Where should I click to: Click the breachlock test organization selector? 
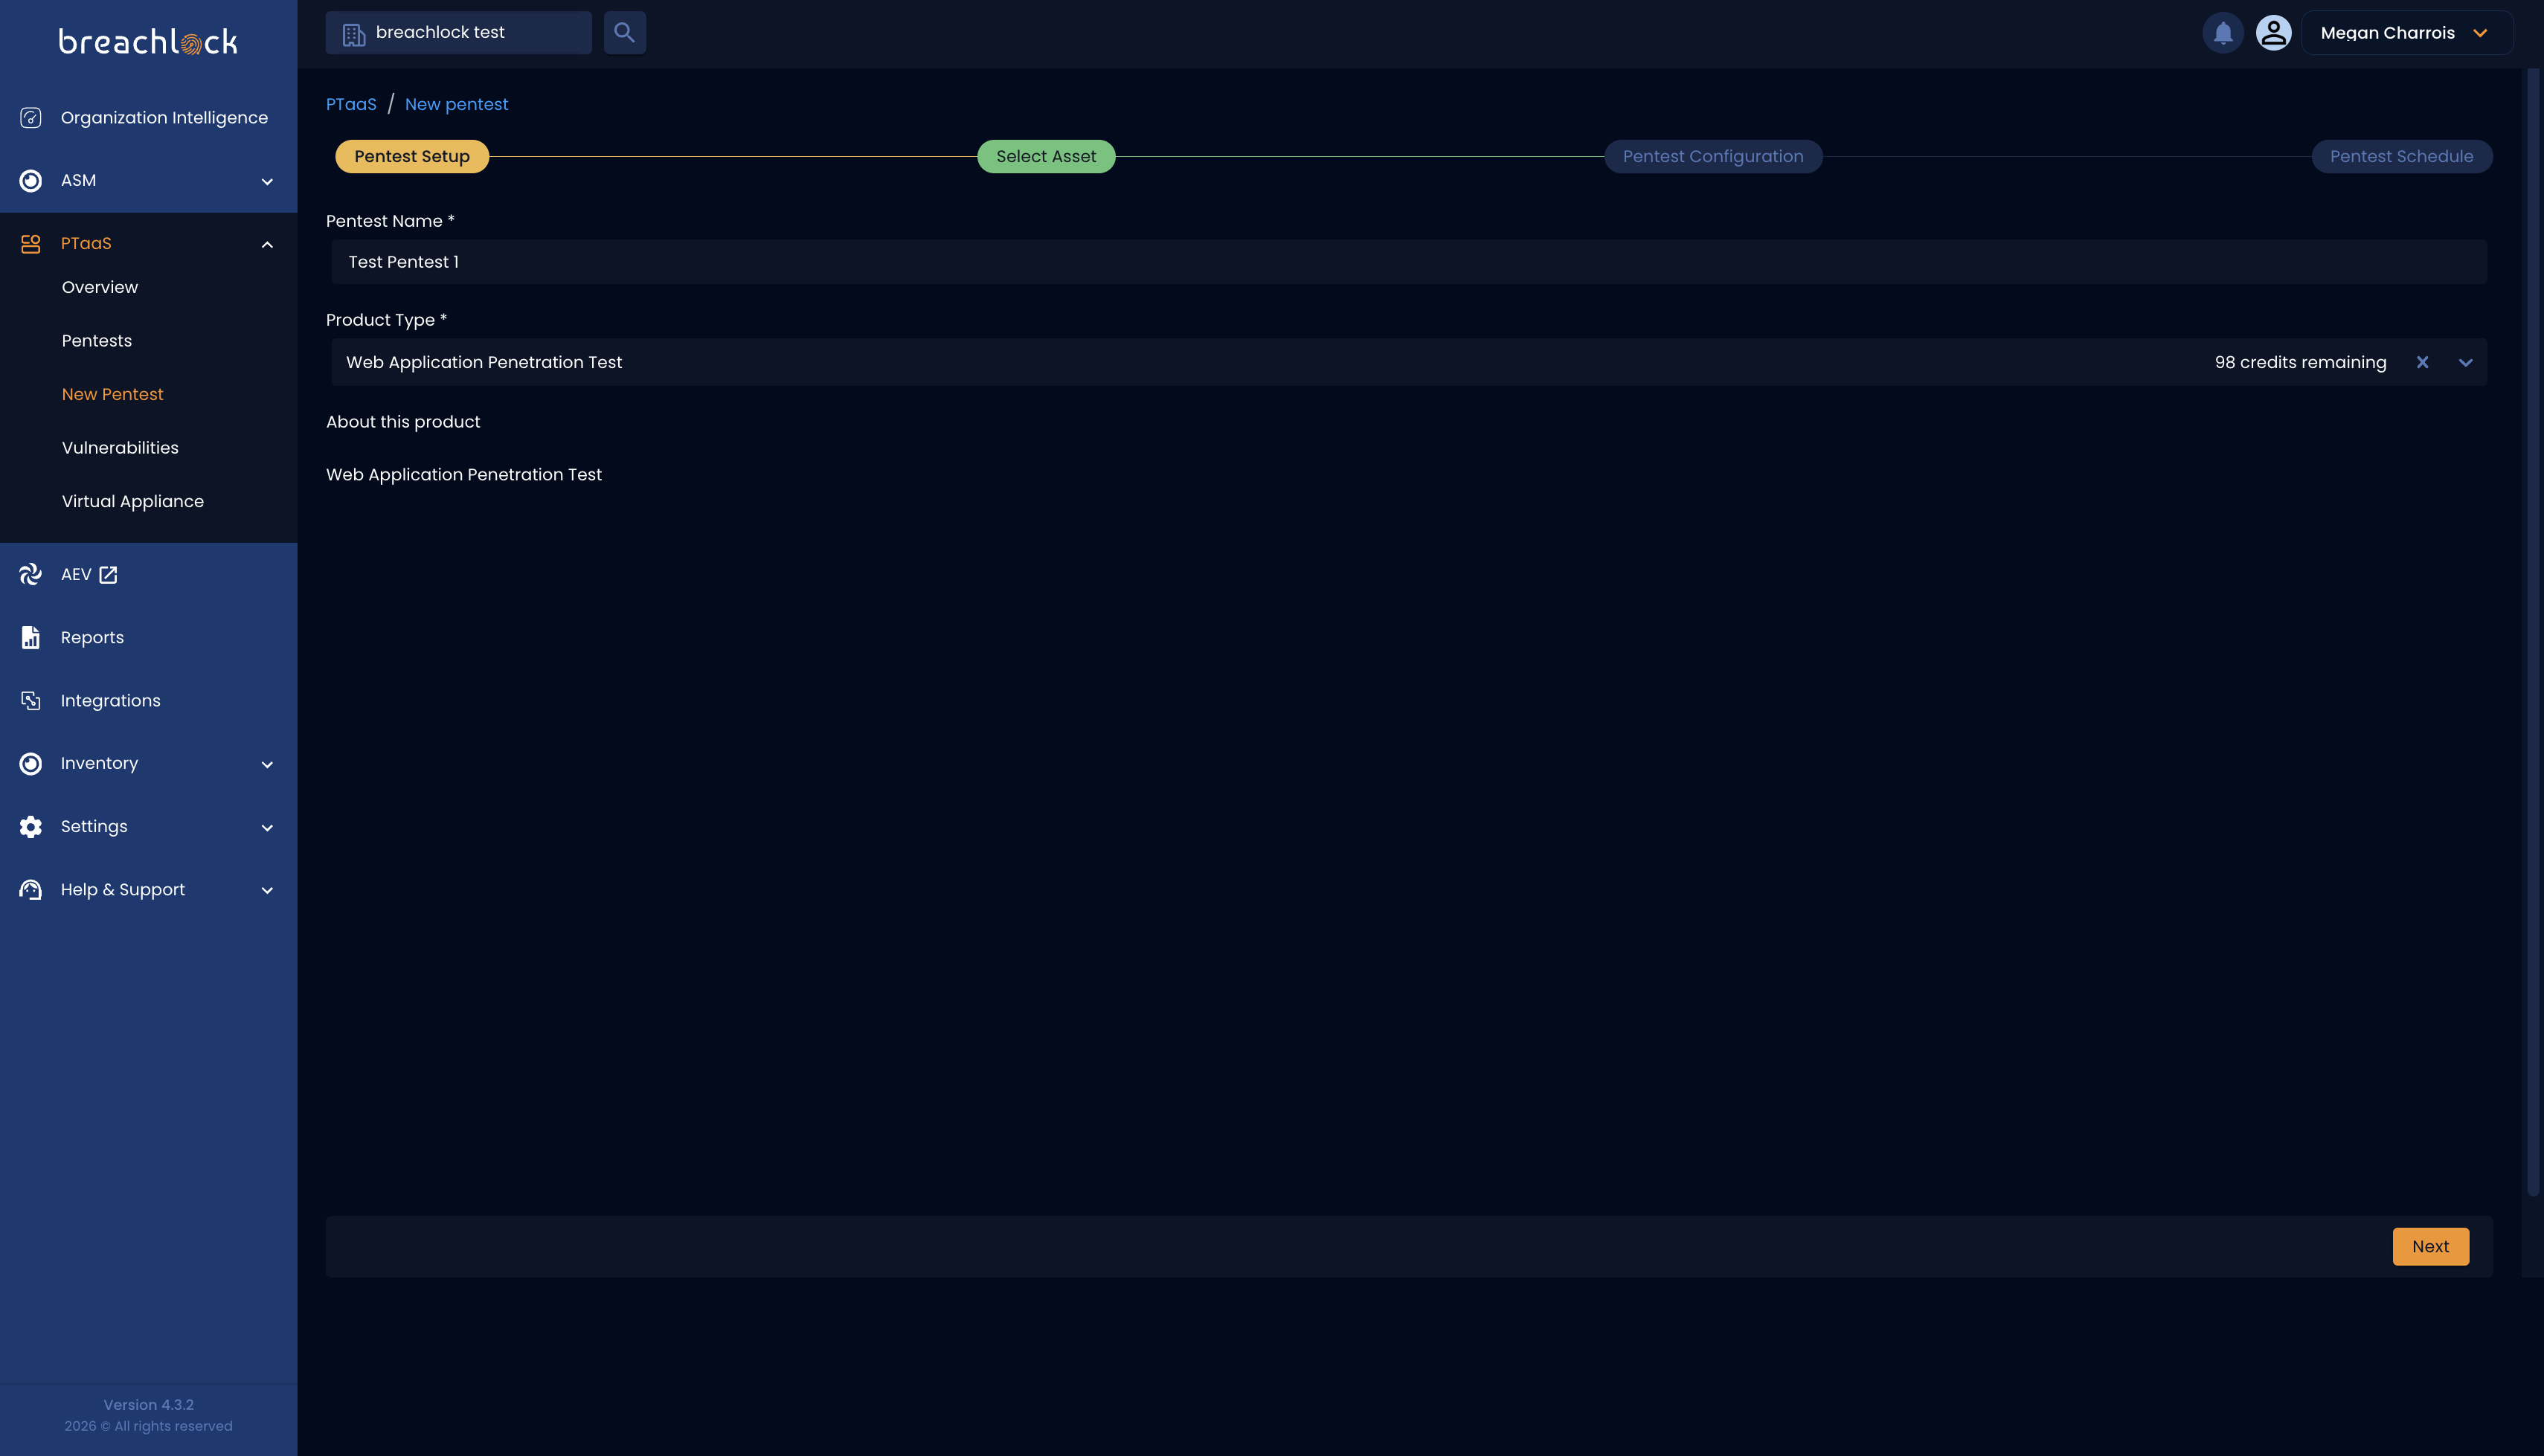[x=459, y=33]
